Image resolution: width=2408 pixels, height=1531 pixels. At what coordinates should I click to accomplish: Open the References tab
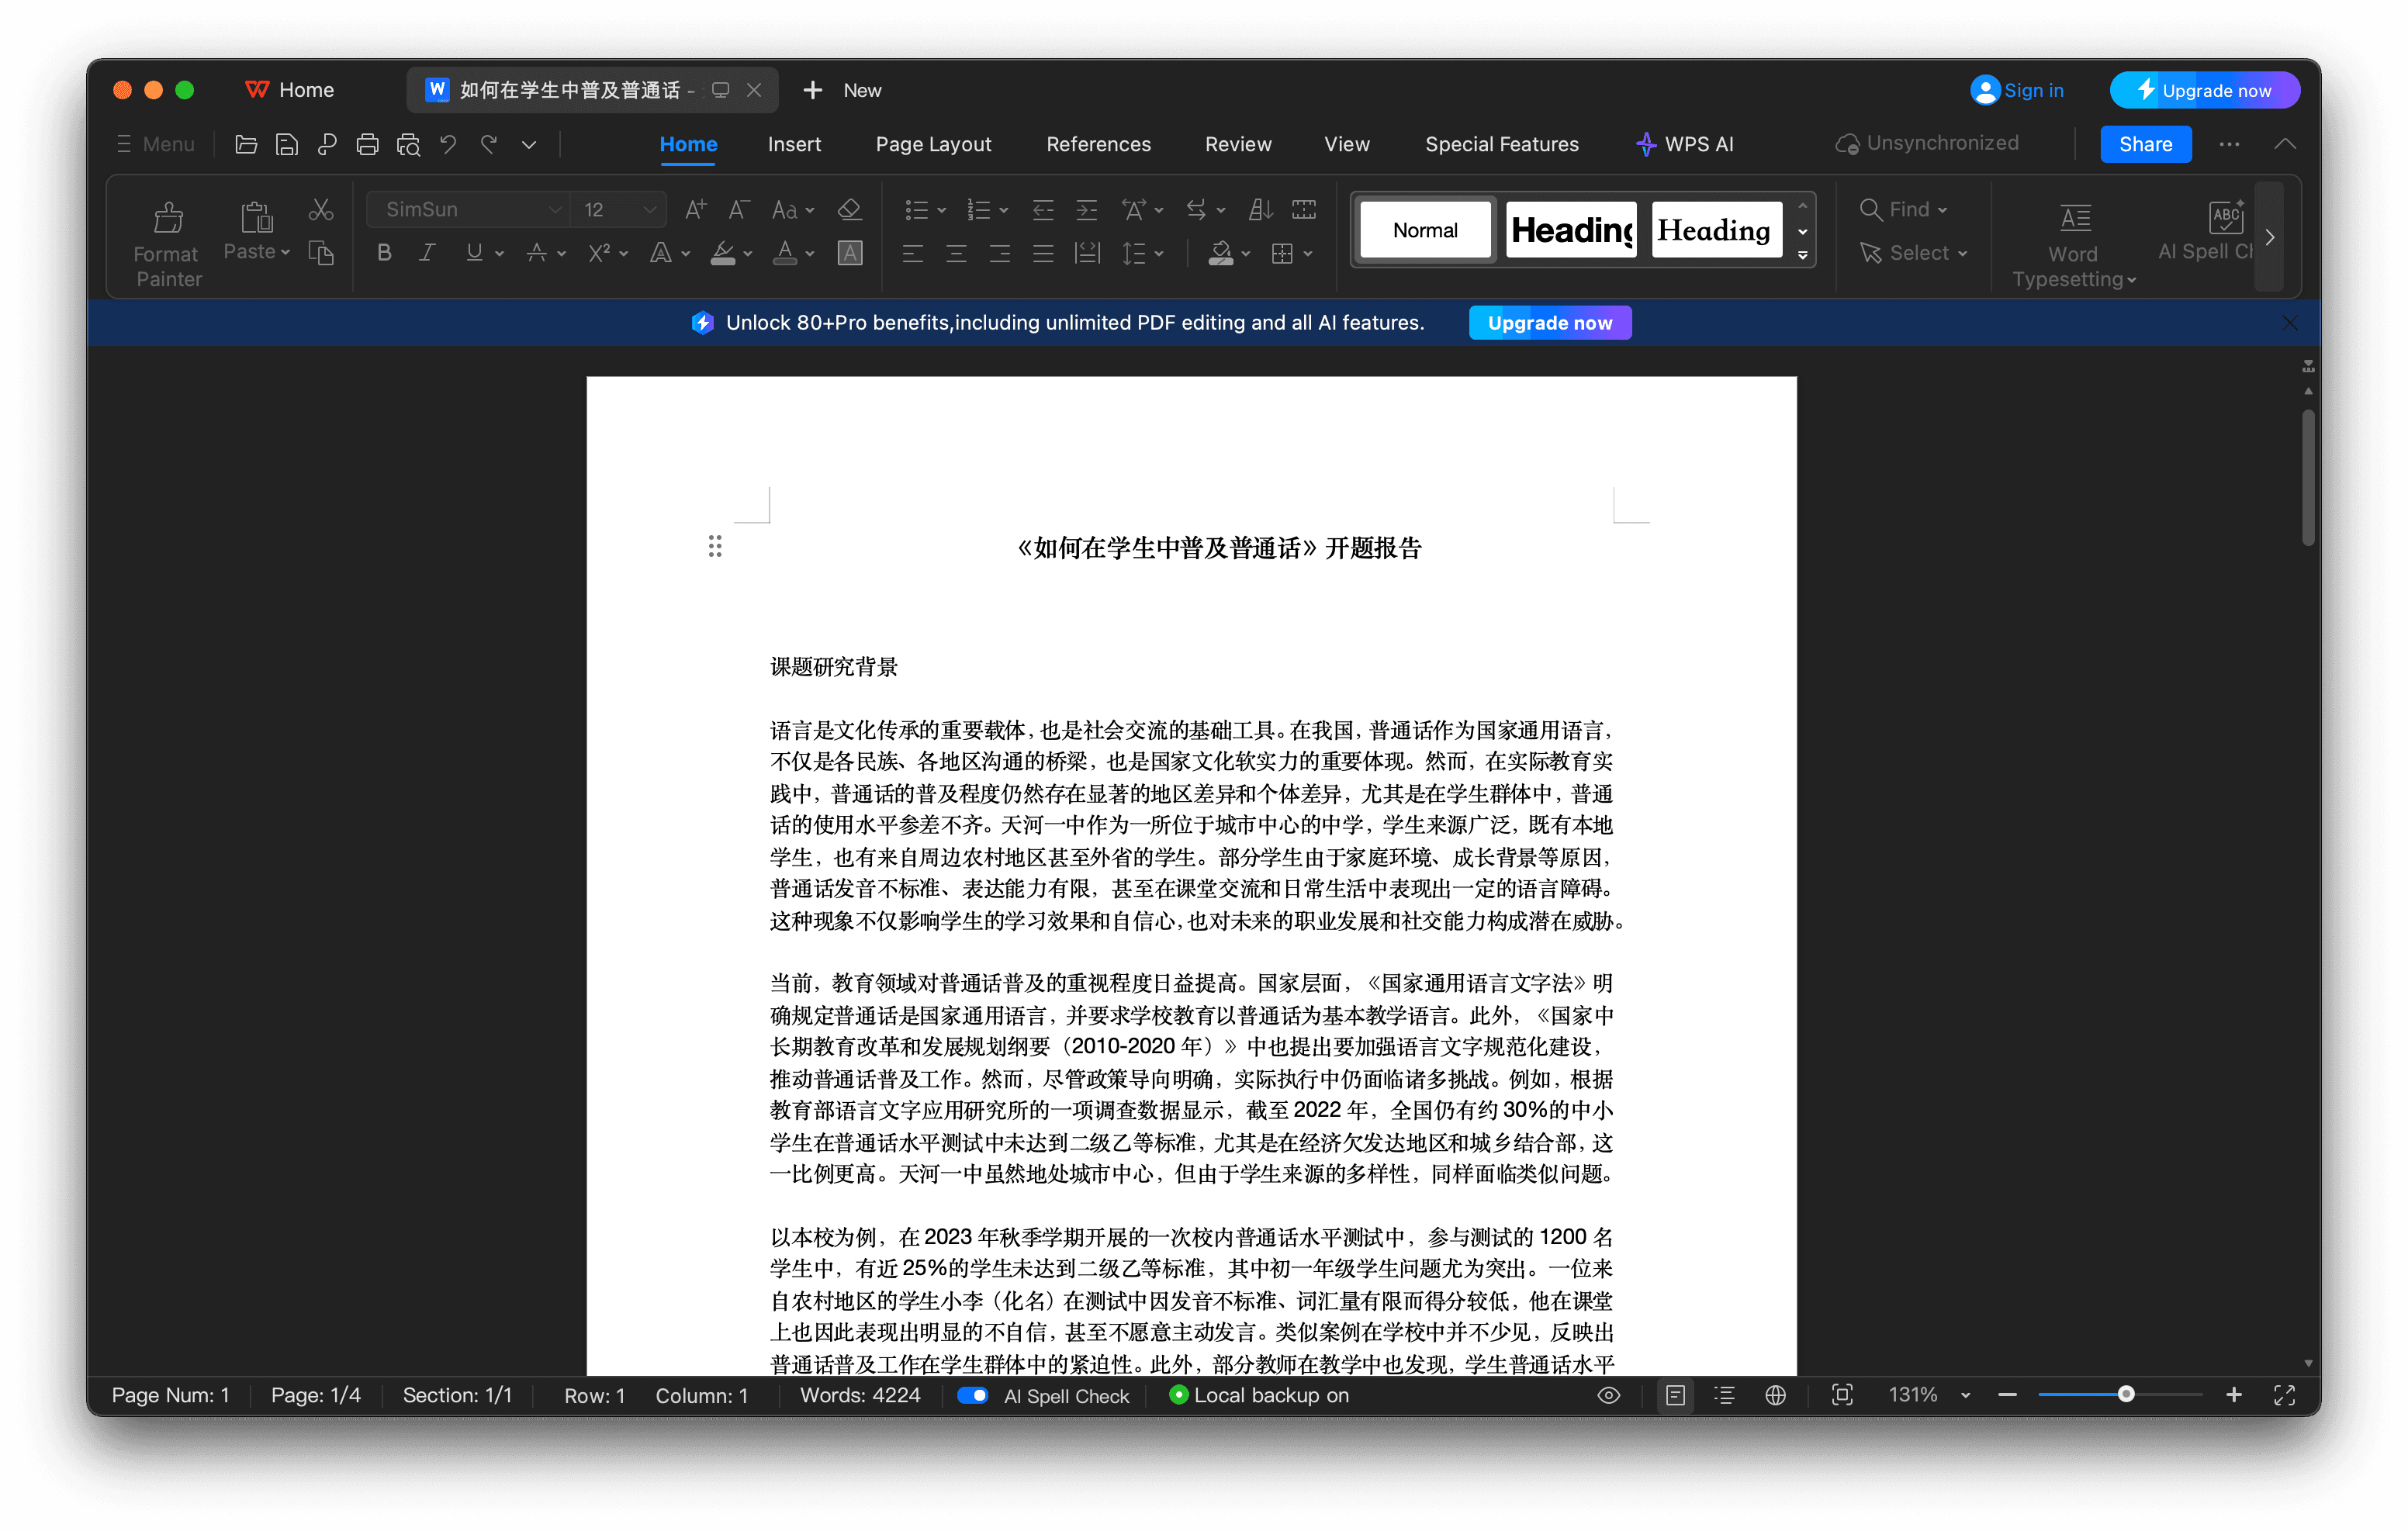coord(1098,144)
